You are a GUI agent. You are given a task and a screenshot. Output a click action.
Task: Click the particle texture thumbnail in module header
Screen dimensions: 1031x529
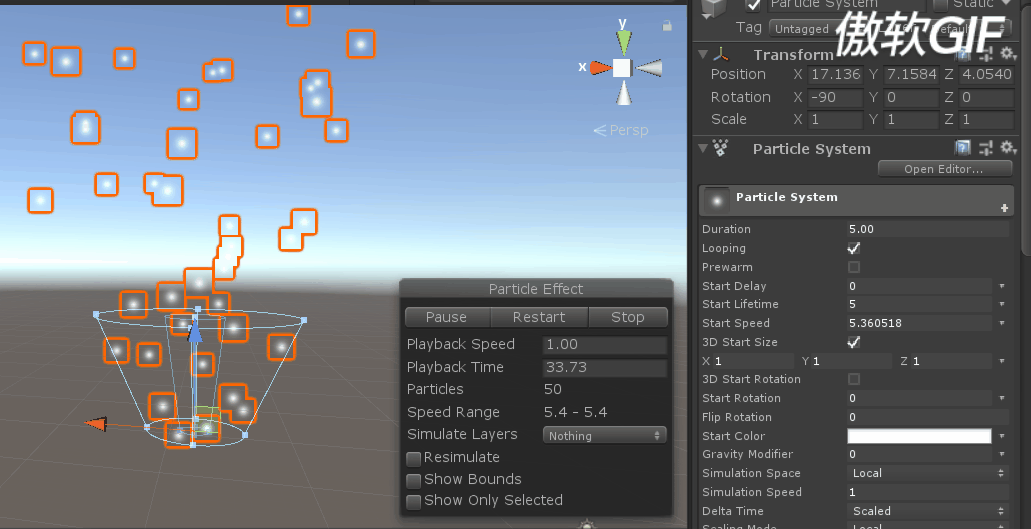(x=716, y=200)
